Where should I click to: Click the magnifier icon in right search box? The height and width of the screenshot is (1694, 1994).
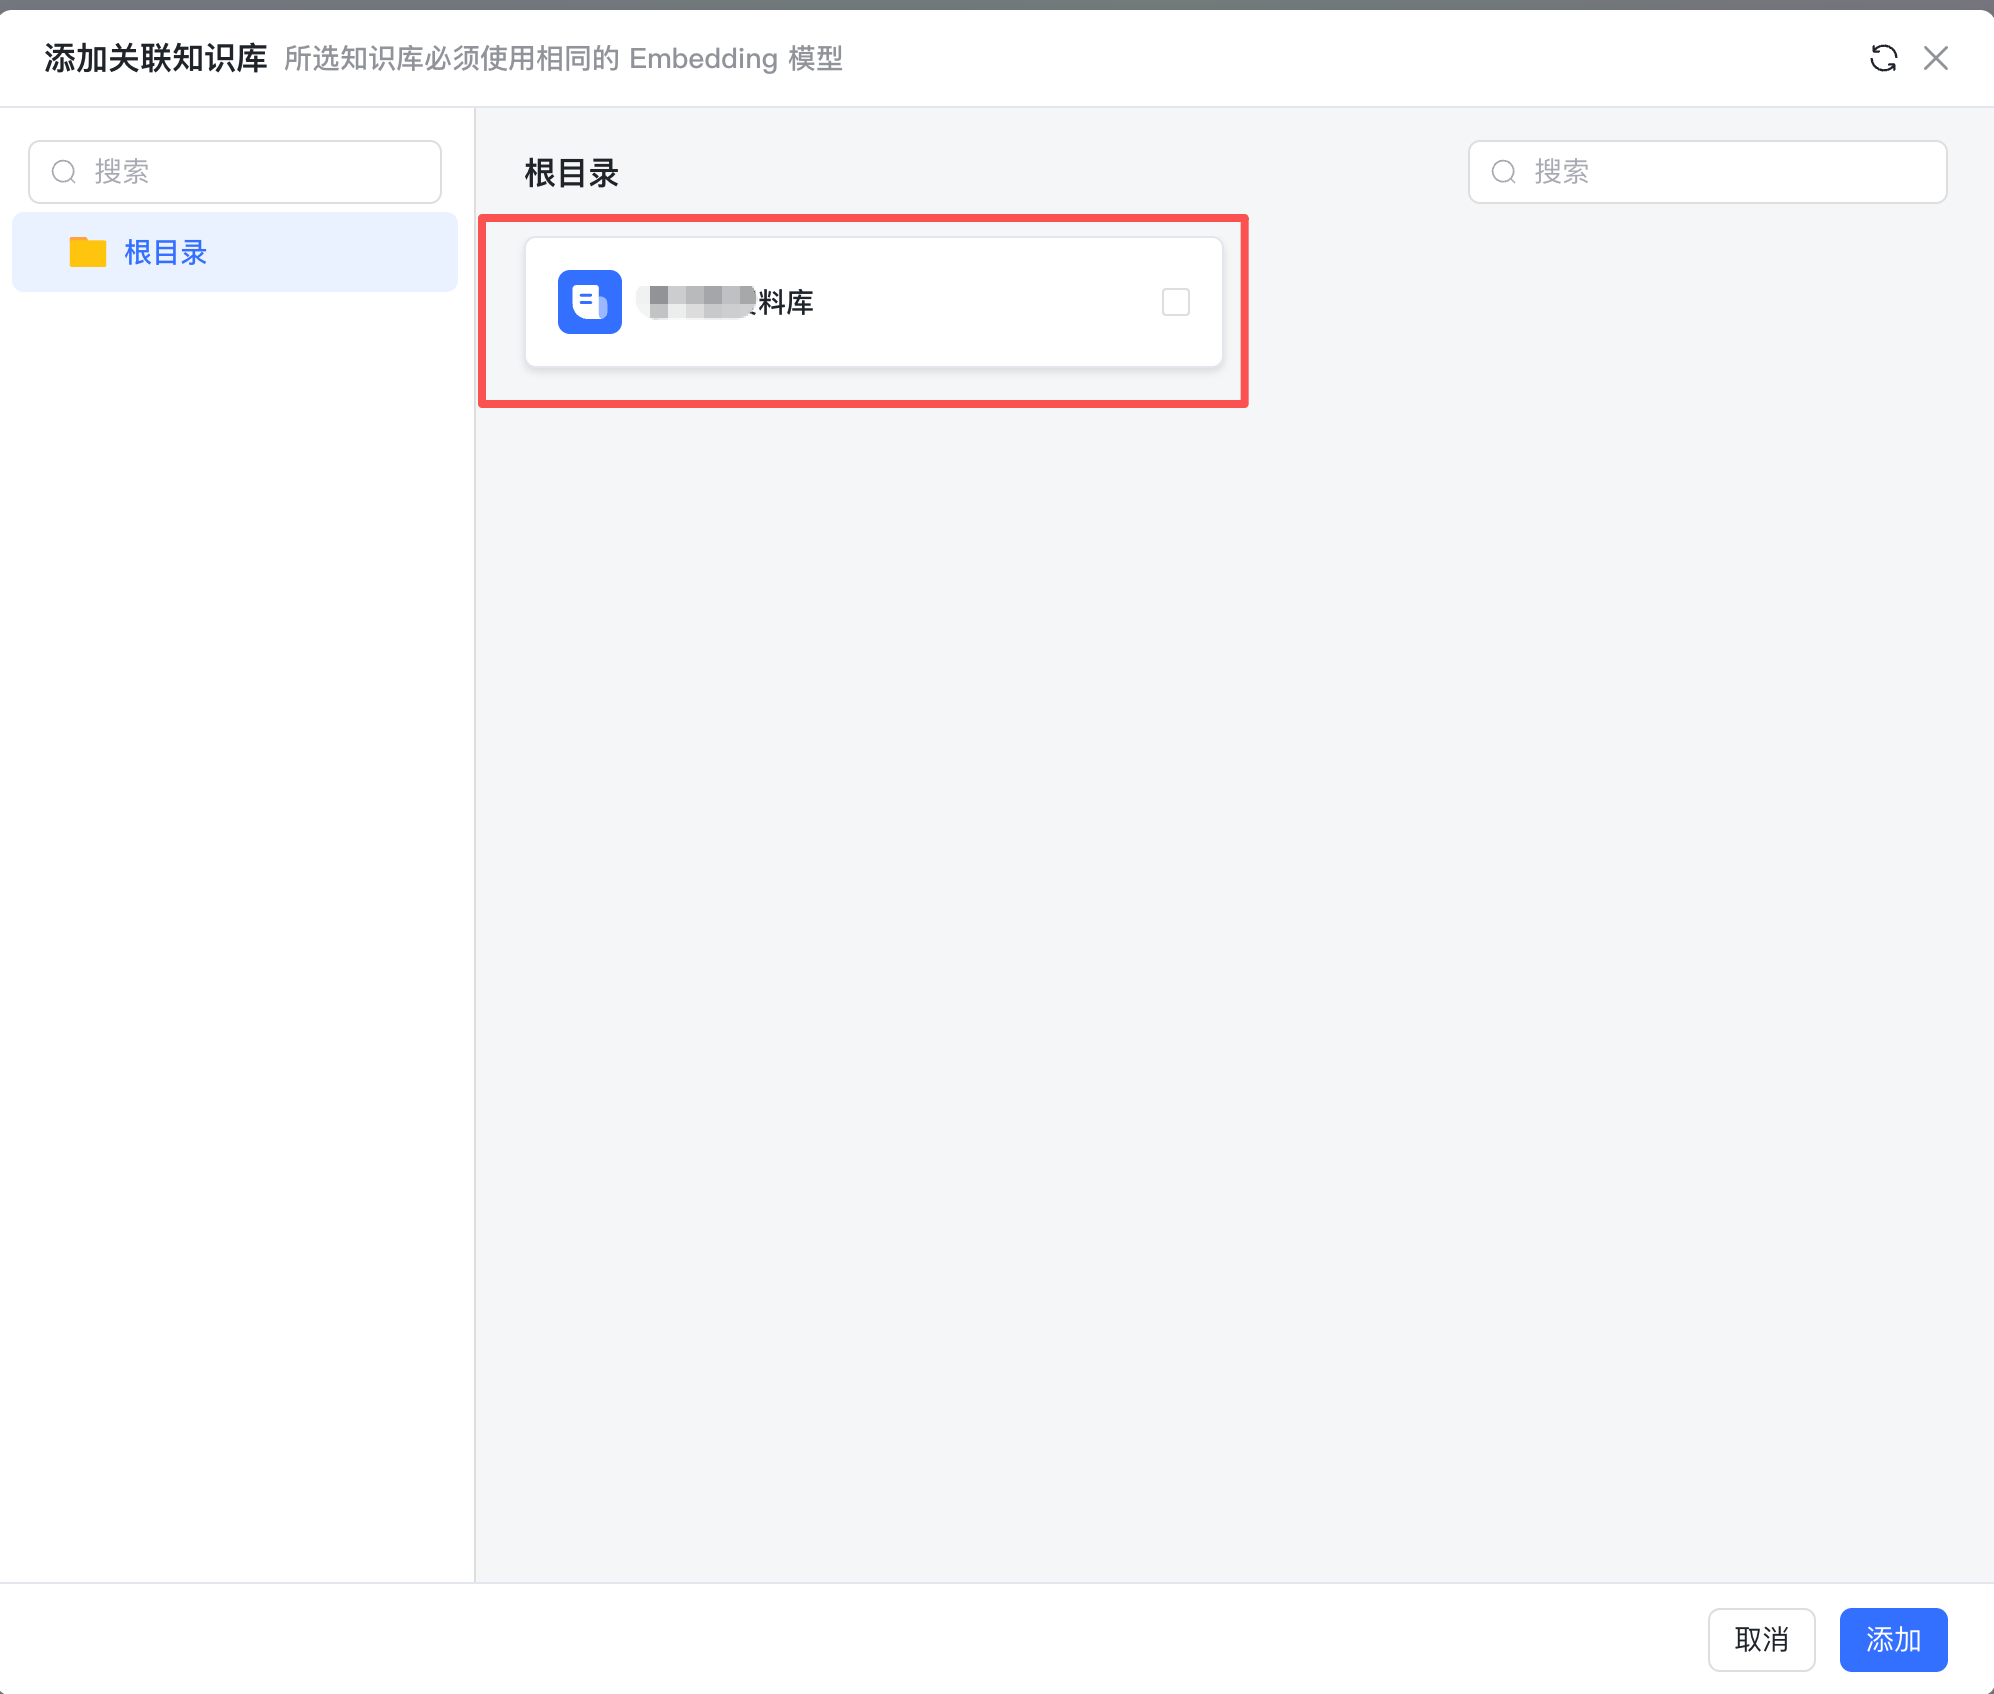coord(1504,172)
